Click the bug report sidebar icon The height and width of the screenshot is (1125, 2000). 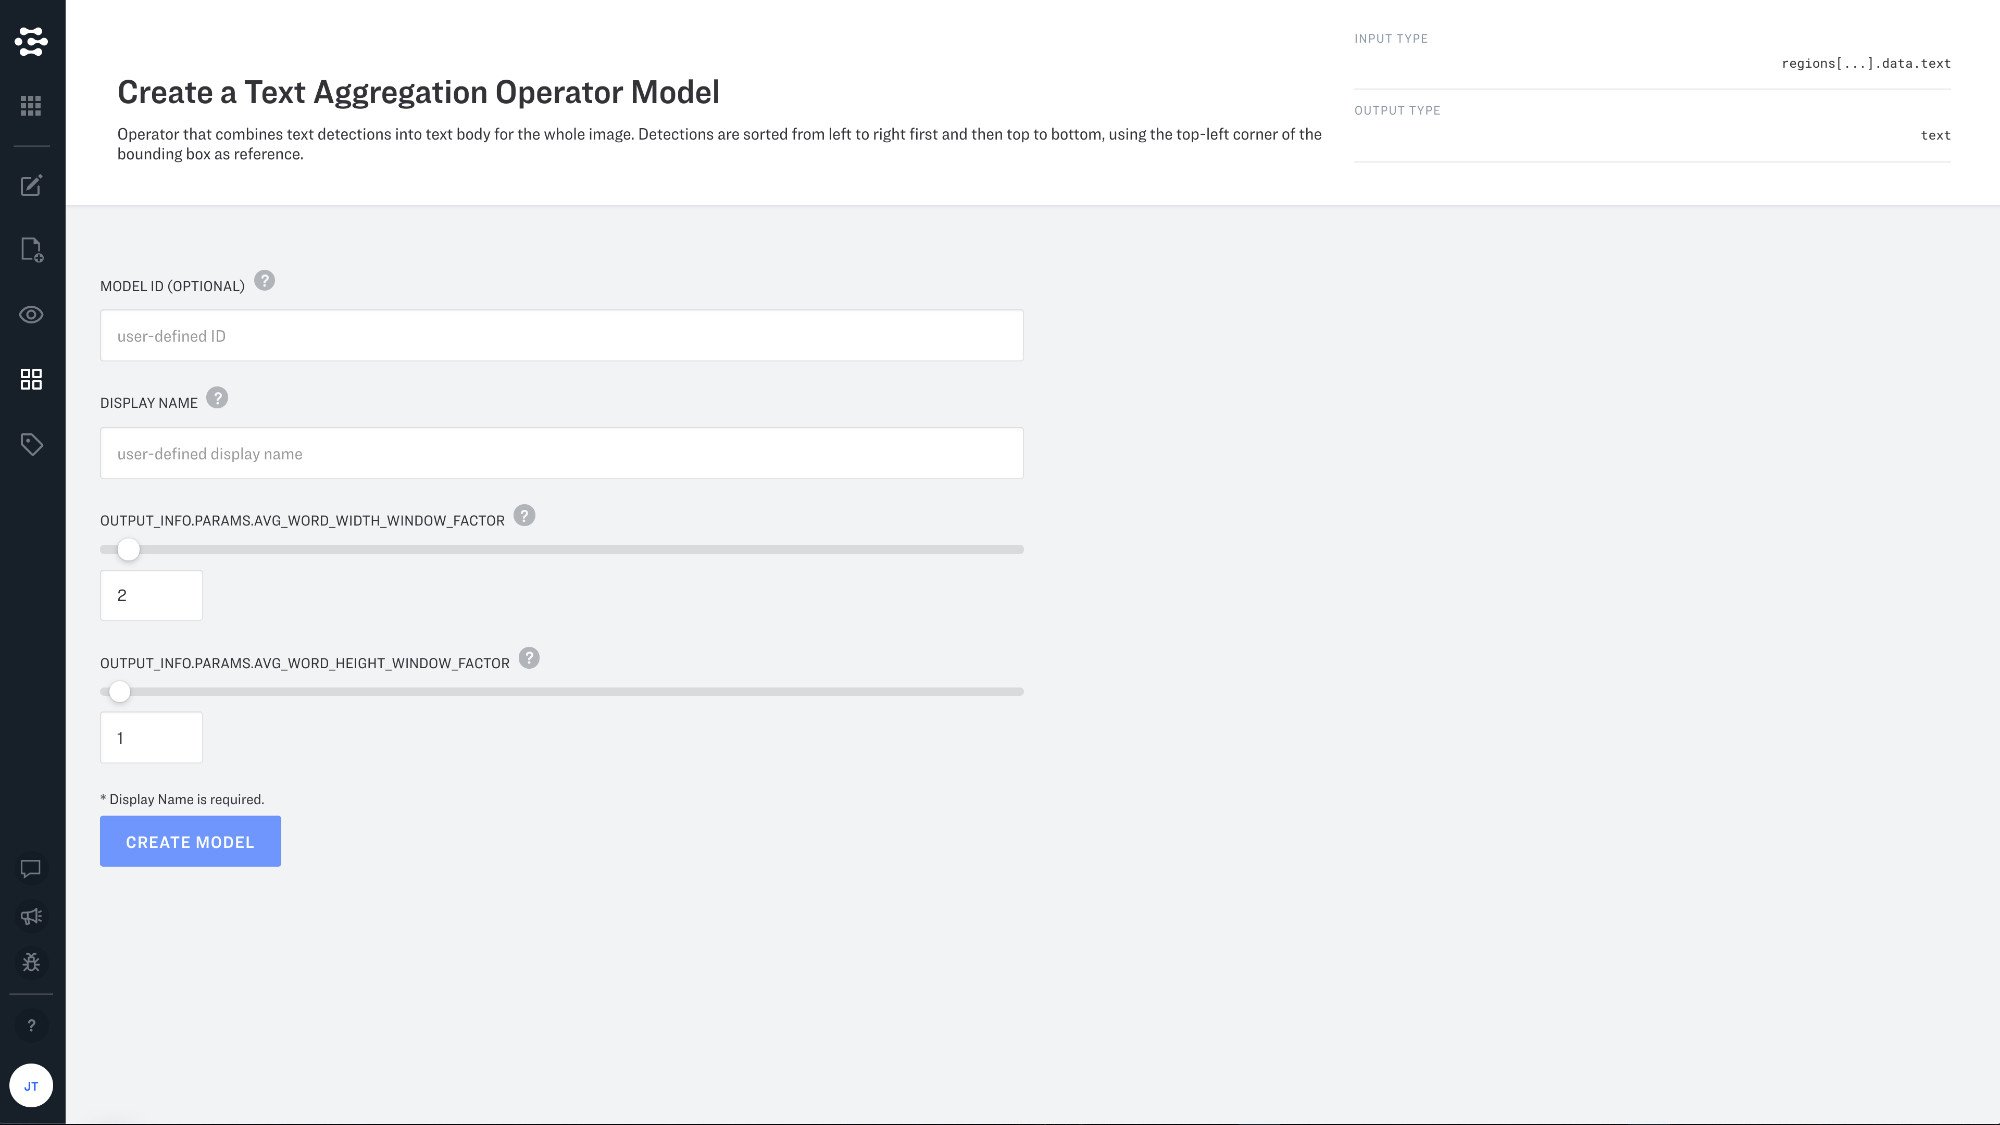(31, 962)
